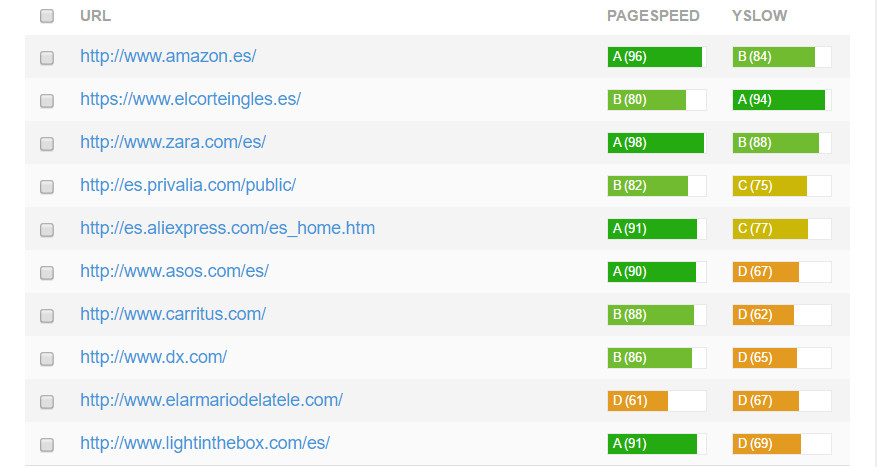877x467 pixels.
Task: Open the asos.com/es link
Action: point(174,271)
